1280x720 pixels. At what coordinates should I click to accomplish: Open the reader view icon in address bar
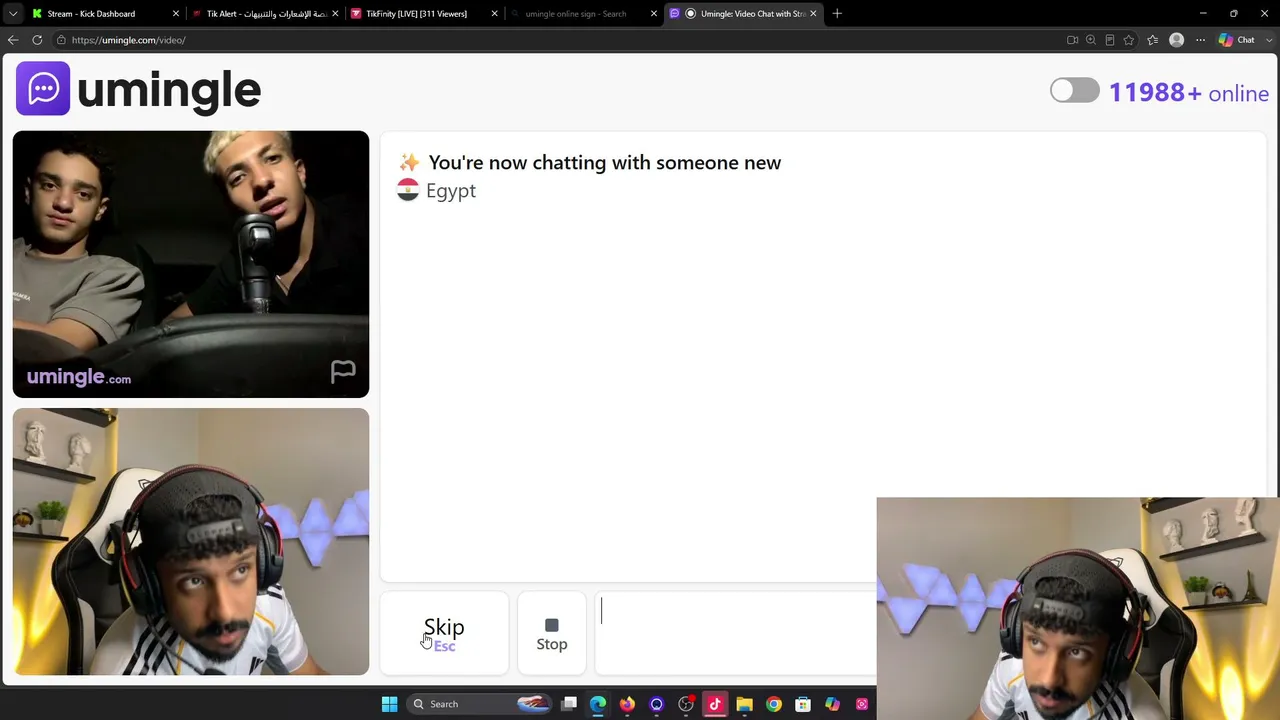click(1110, 40)
